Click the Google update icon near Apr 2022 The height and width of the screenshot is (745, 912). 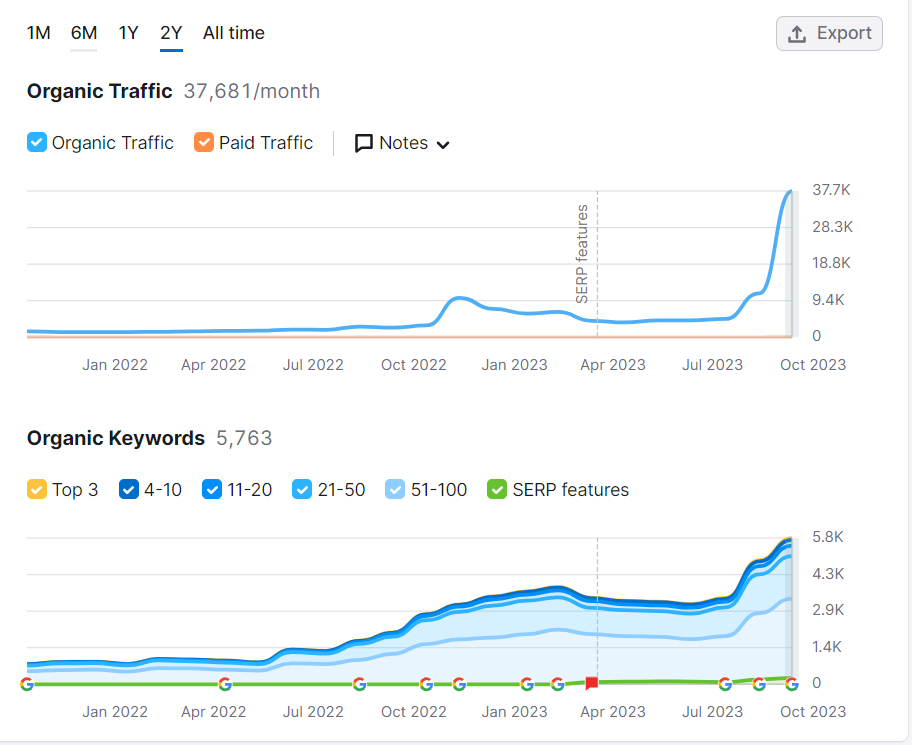225,685
